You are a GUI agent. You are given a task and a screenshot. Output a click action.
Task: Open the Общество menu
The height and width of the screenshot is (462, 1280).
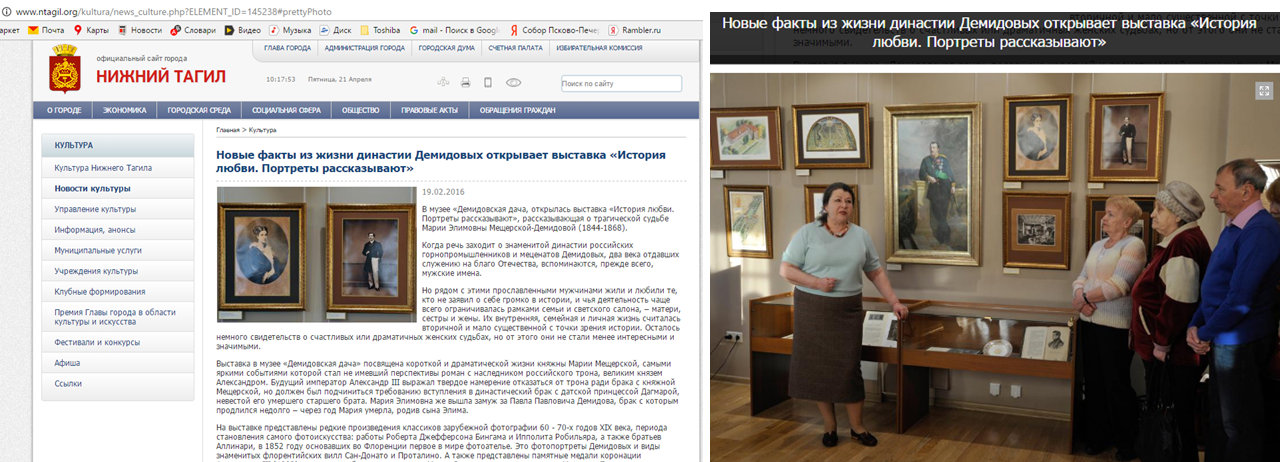(360, 110)
